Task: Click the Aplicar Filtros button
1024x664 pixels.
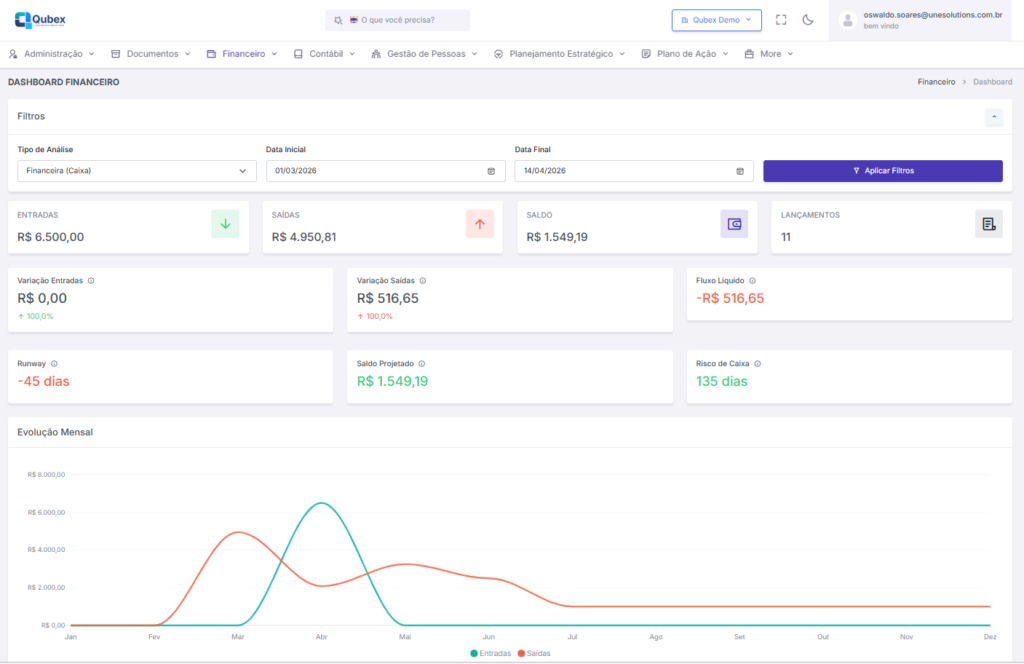Action: click(882, 171)
